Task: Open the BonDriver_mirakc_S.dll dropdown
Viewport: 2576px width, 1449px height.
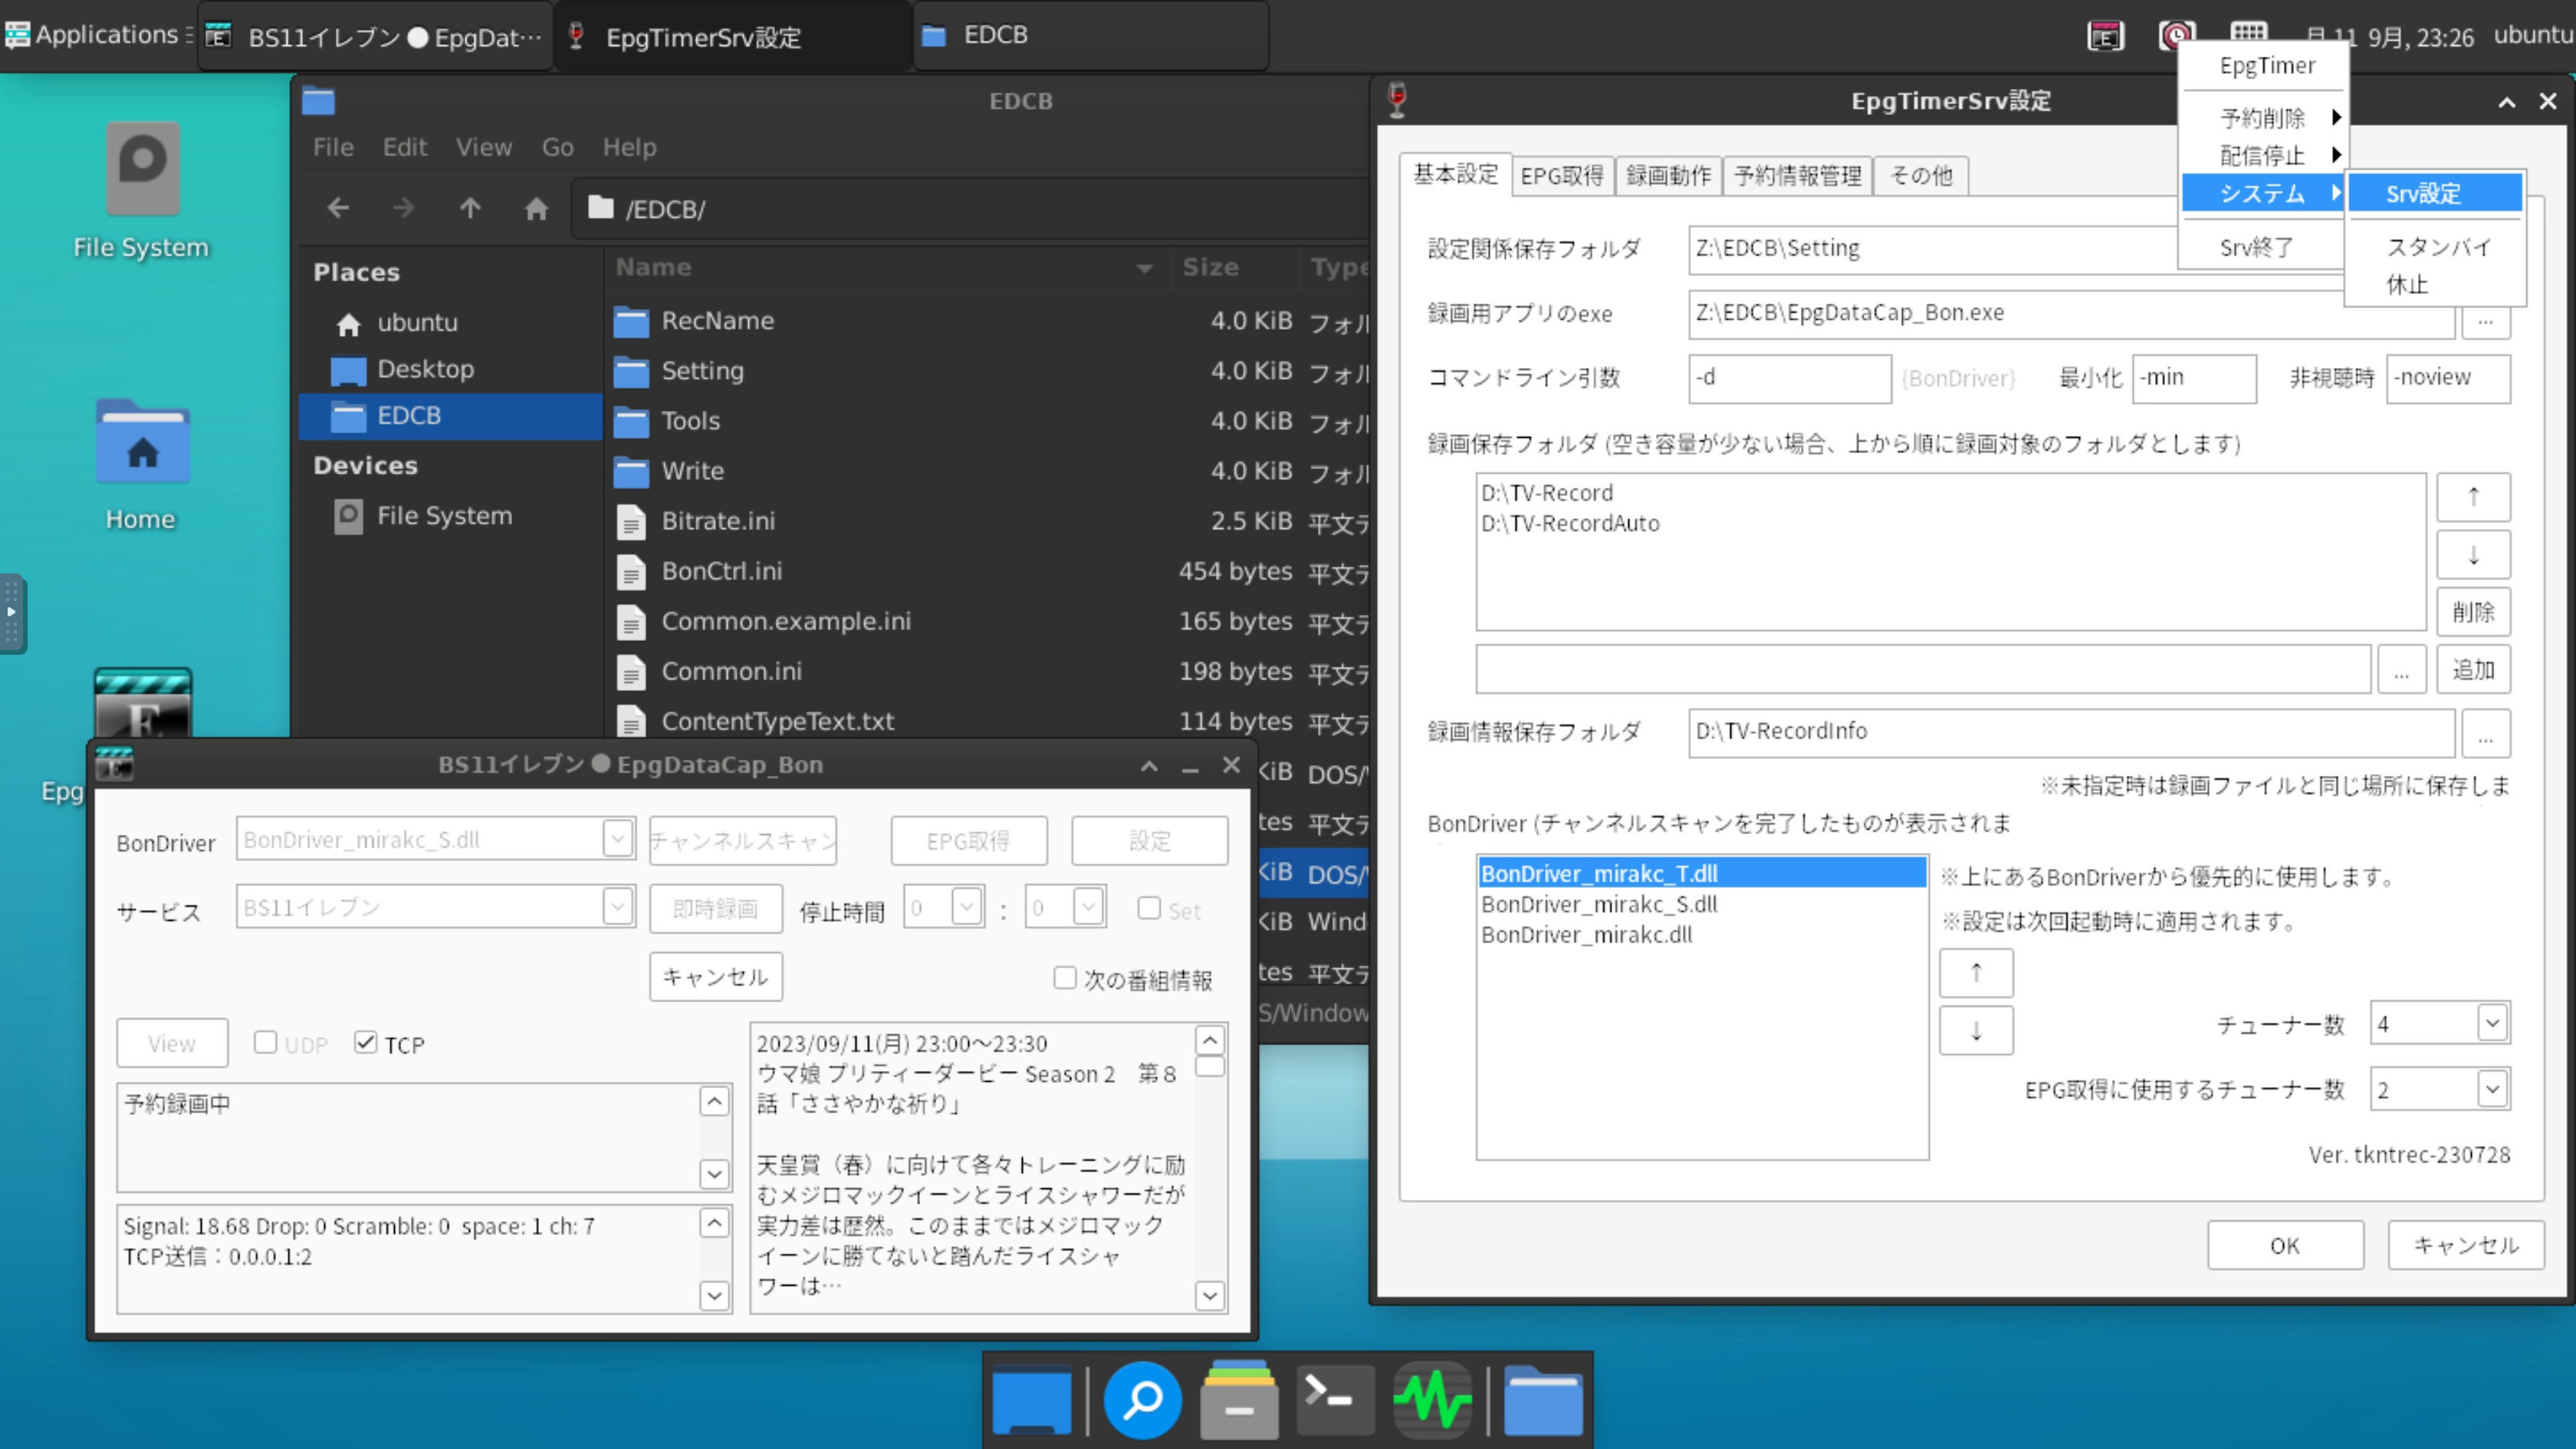Action: click(x=618, y=840)
